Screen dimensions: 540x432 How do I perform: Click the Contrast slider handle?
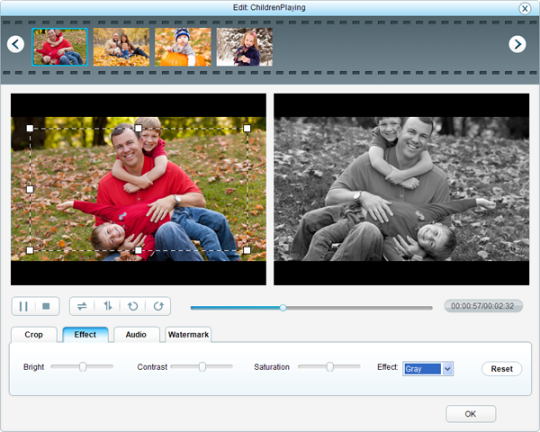click(202, 367)
